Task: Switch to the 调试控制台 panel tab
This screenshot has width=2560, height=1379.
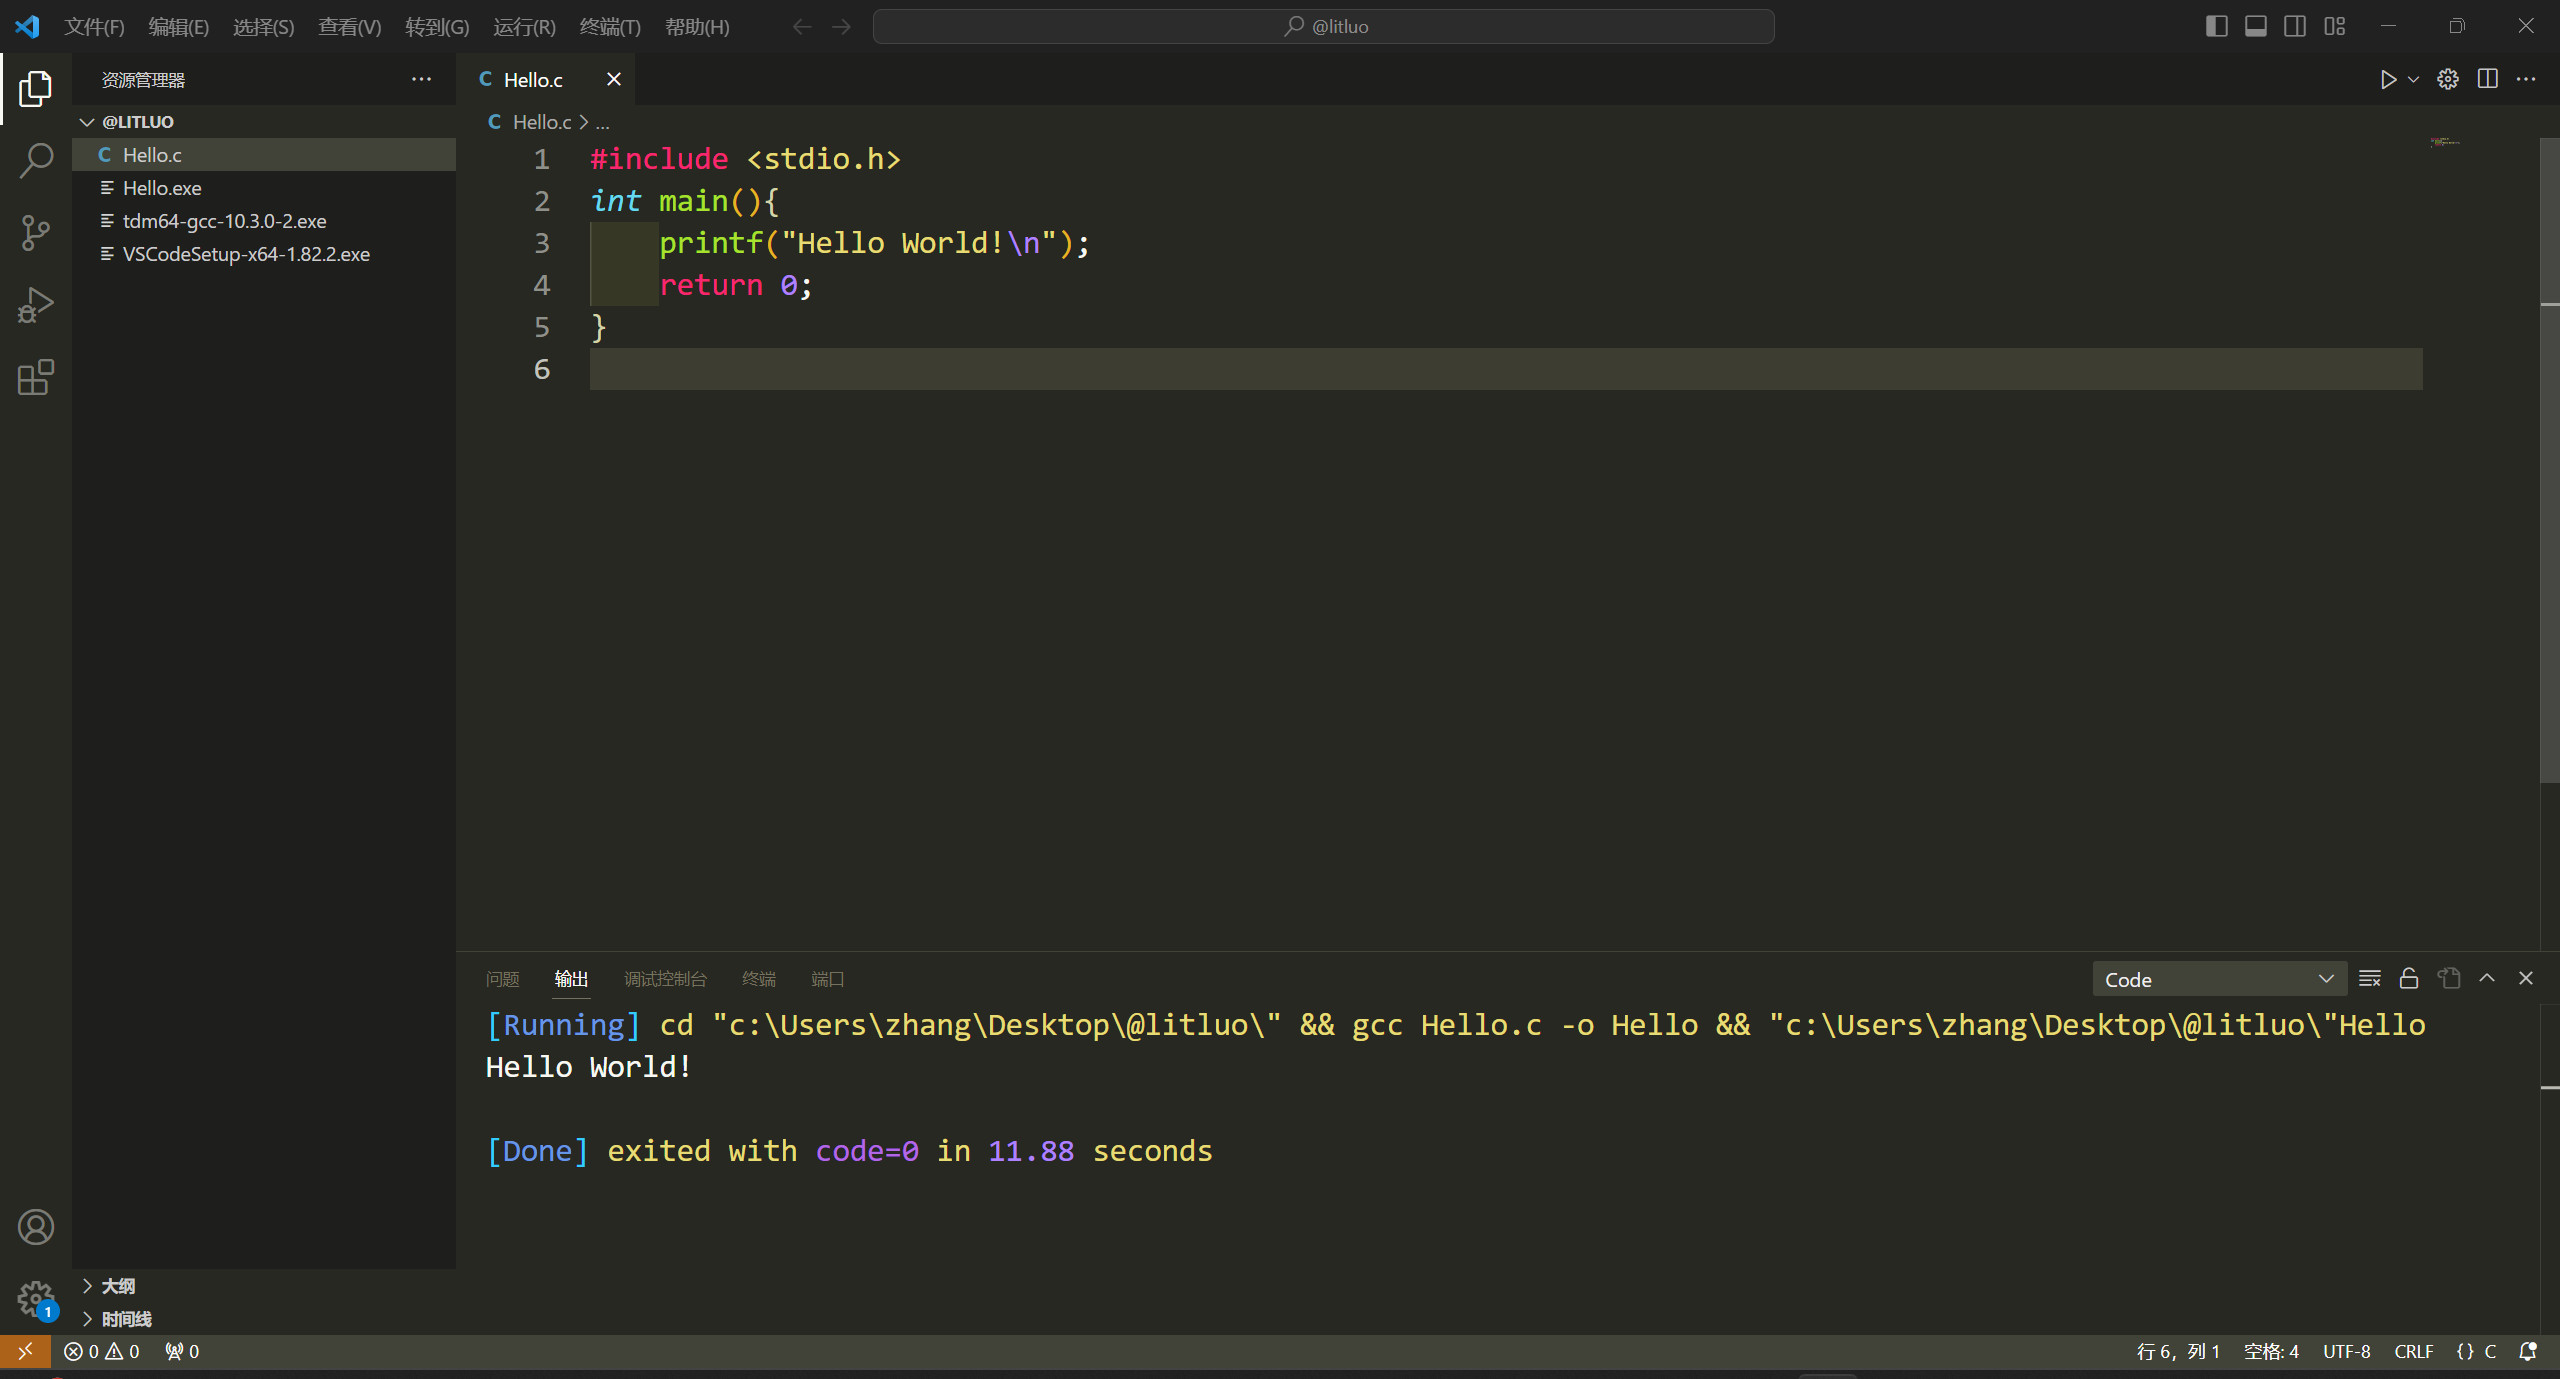Action: pos(665,979)
